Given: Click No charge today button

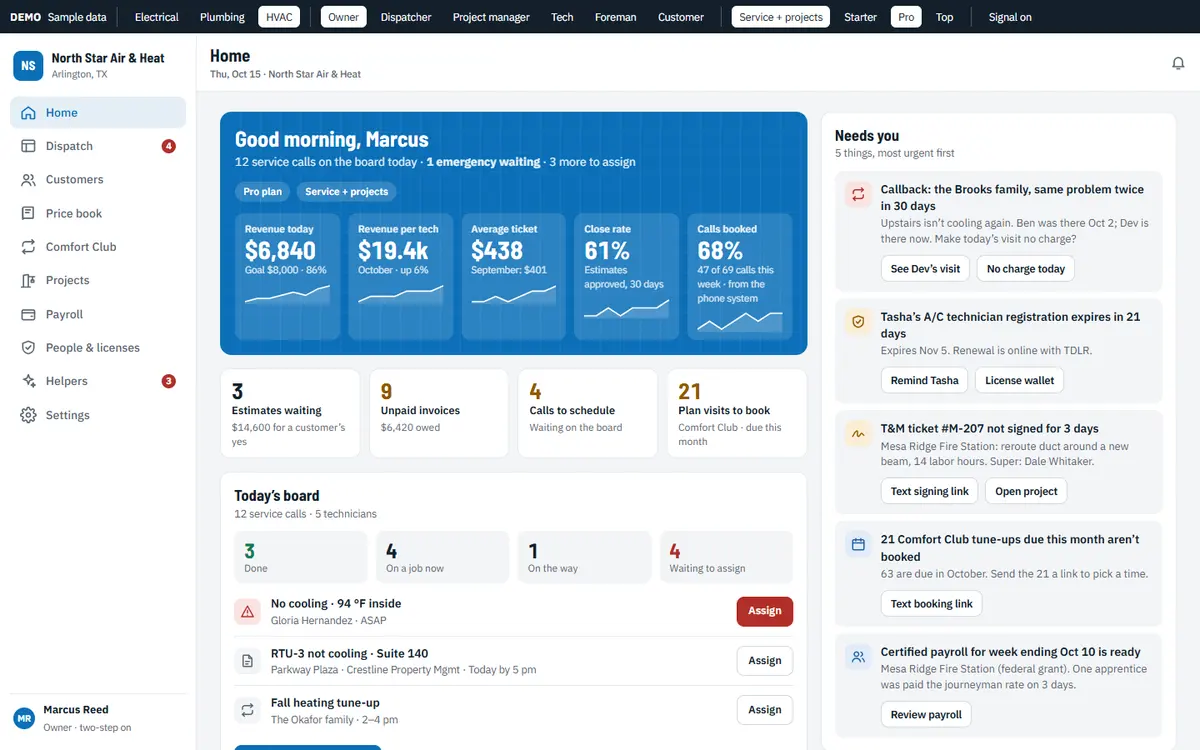Looking at the screenshot, I should pos(1026,268).
